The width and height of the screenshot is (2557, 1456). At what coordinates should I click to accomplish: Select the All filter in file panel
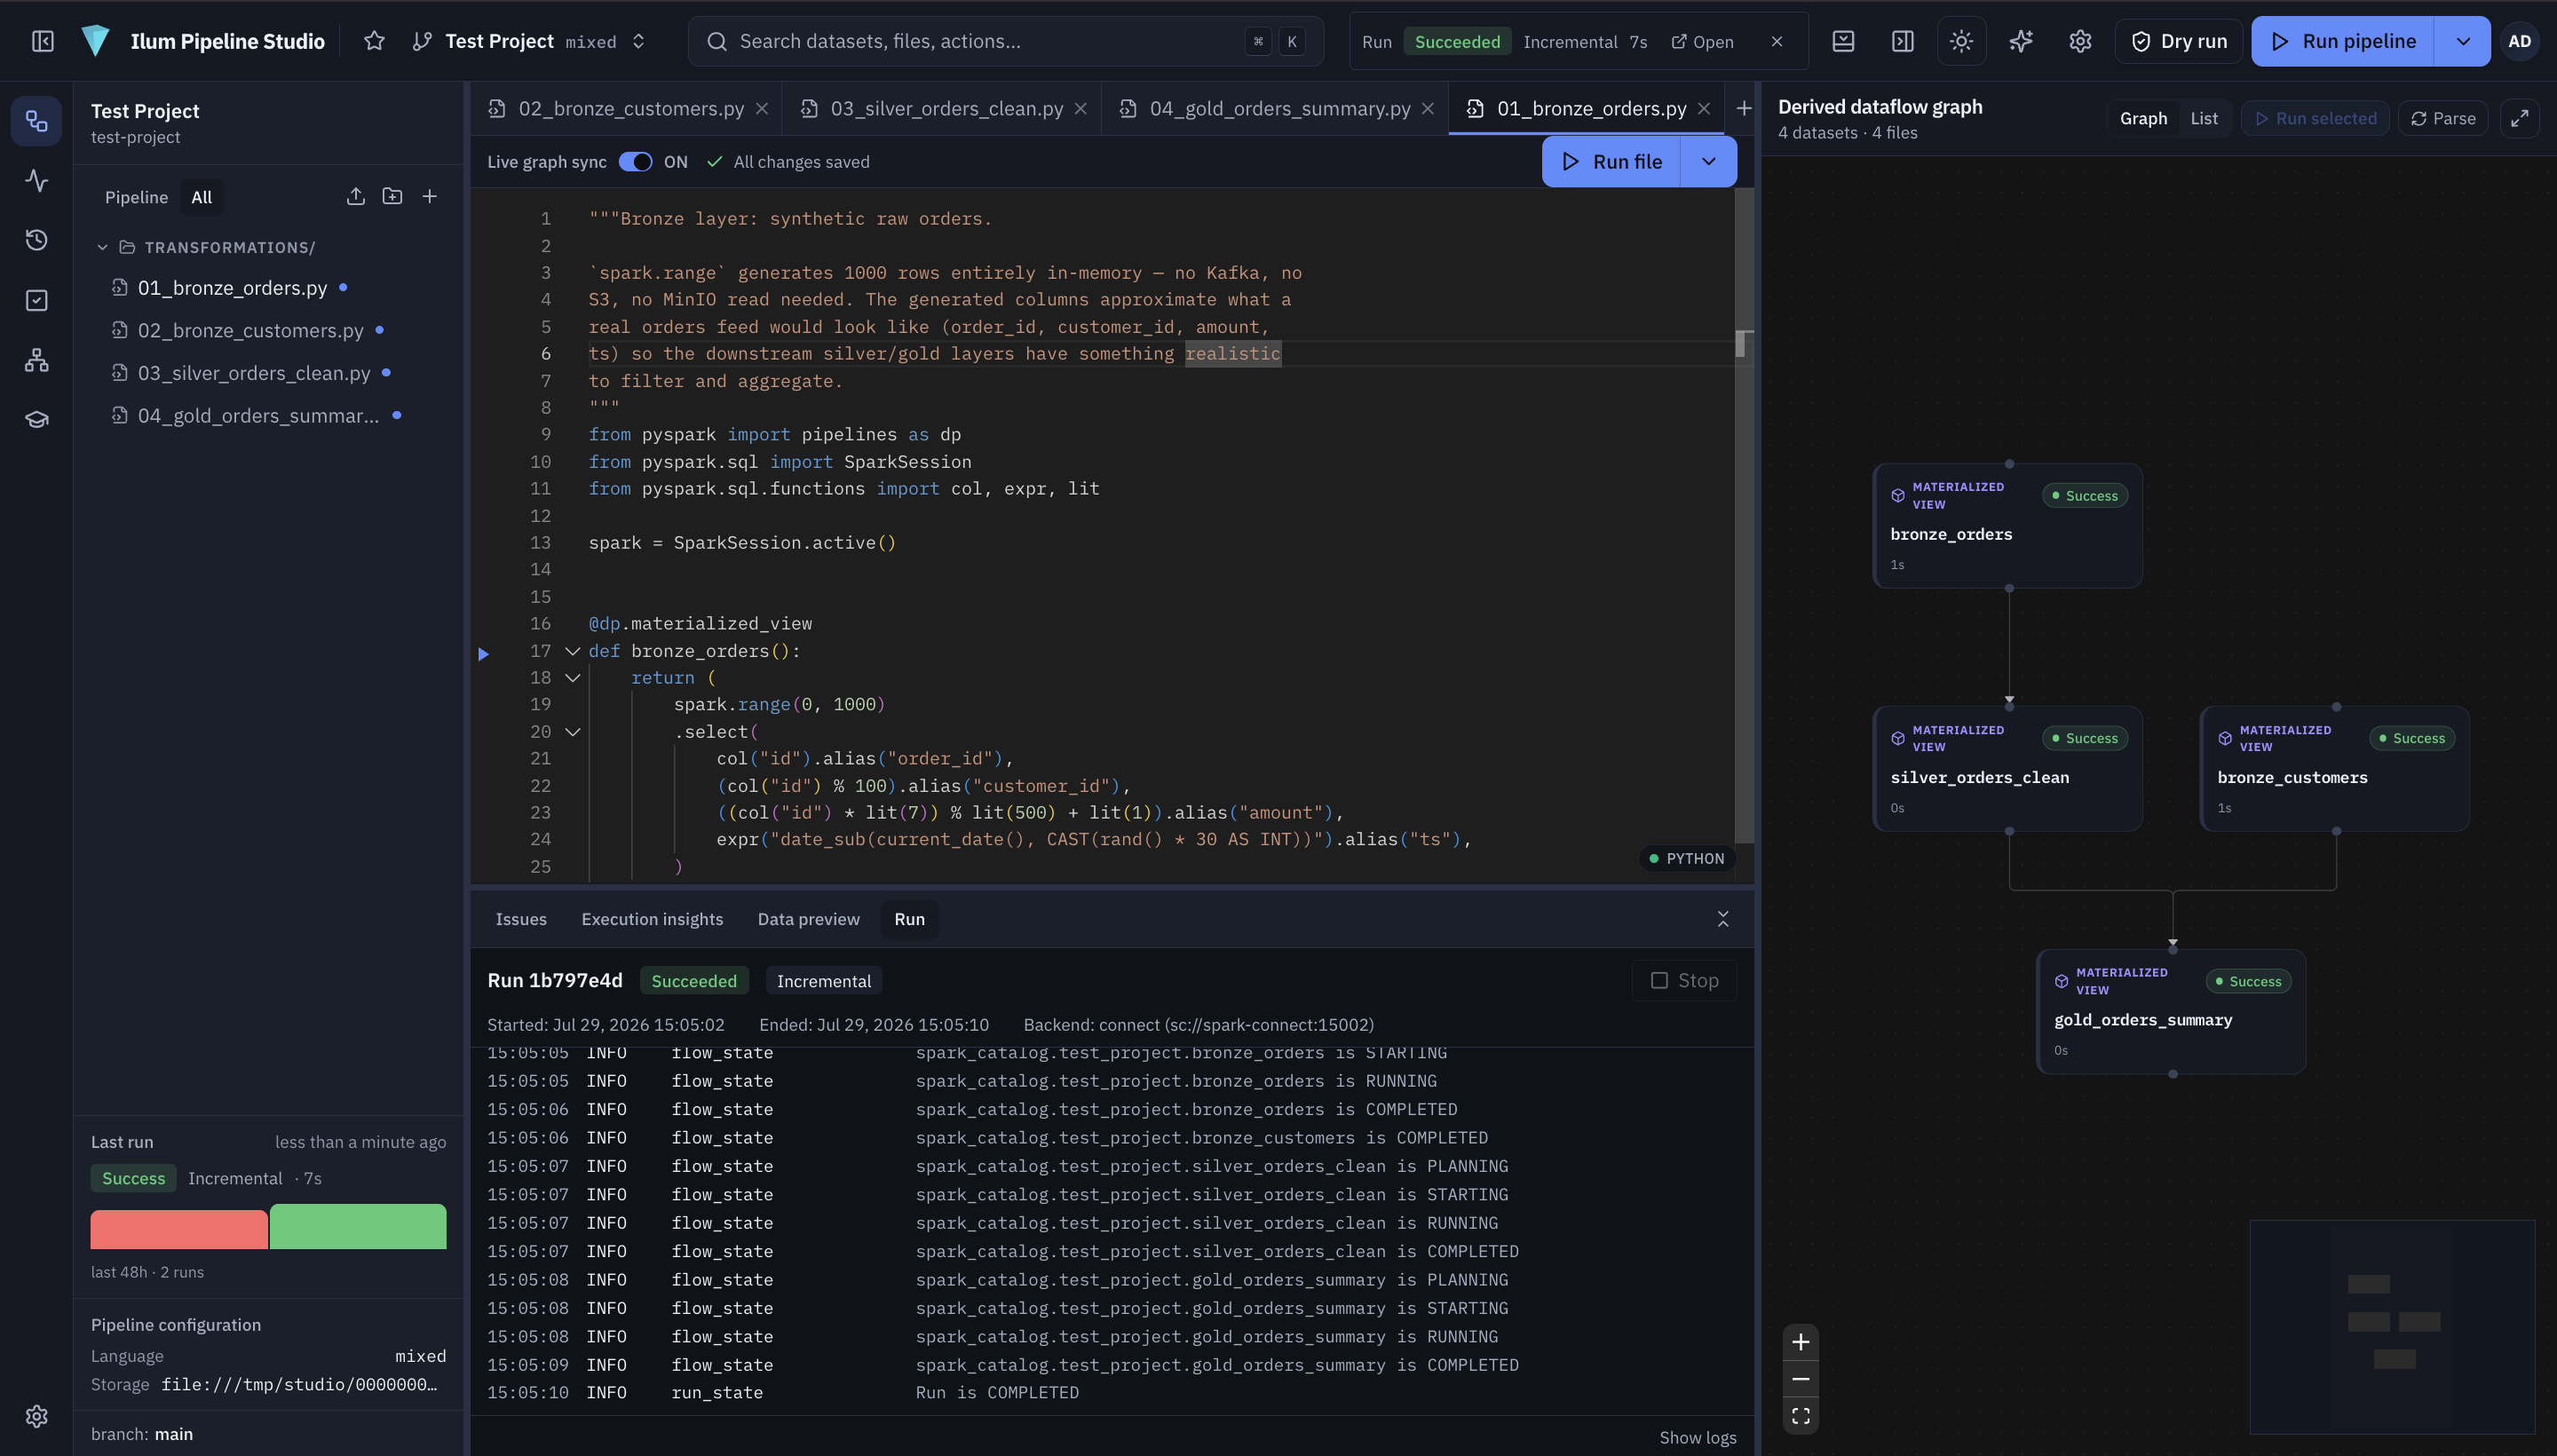pyautogui.click(x=201, y=197)
